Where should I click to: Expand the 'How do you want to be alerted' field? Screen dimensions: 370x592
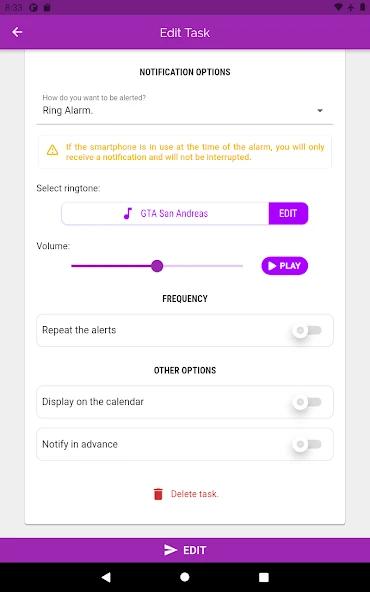185,107
